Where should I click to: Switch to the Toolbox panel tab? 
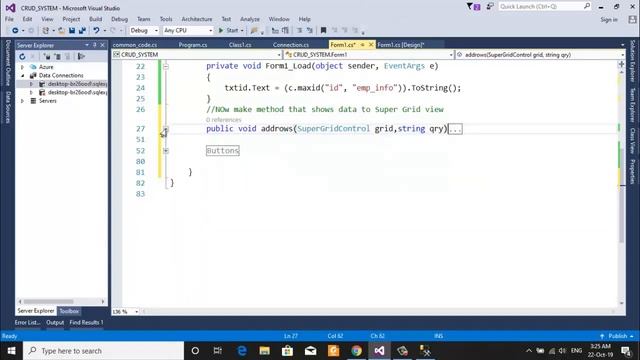click(69, 311)
